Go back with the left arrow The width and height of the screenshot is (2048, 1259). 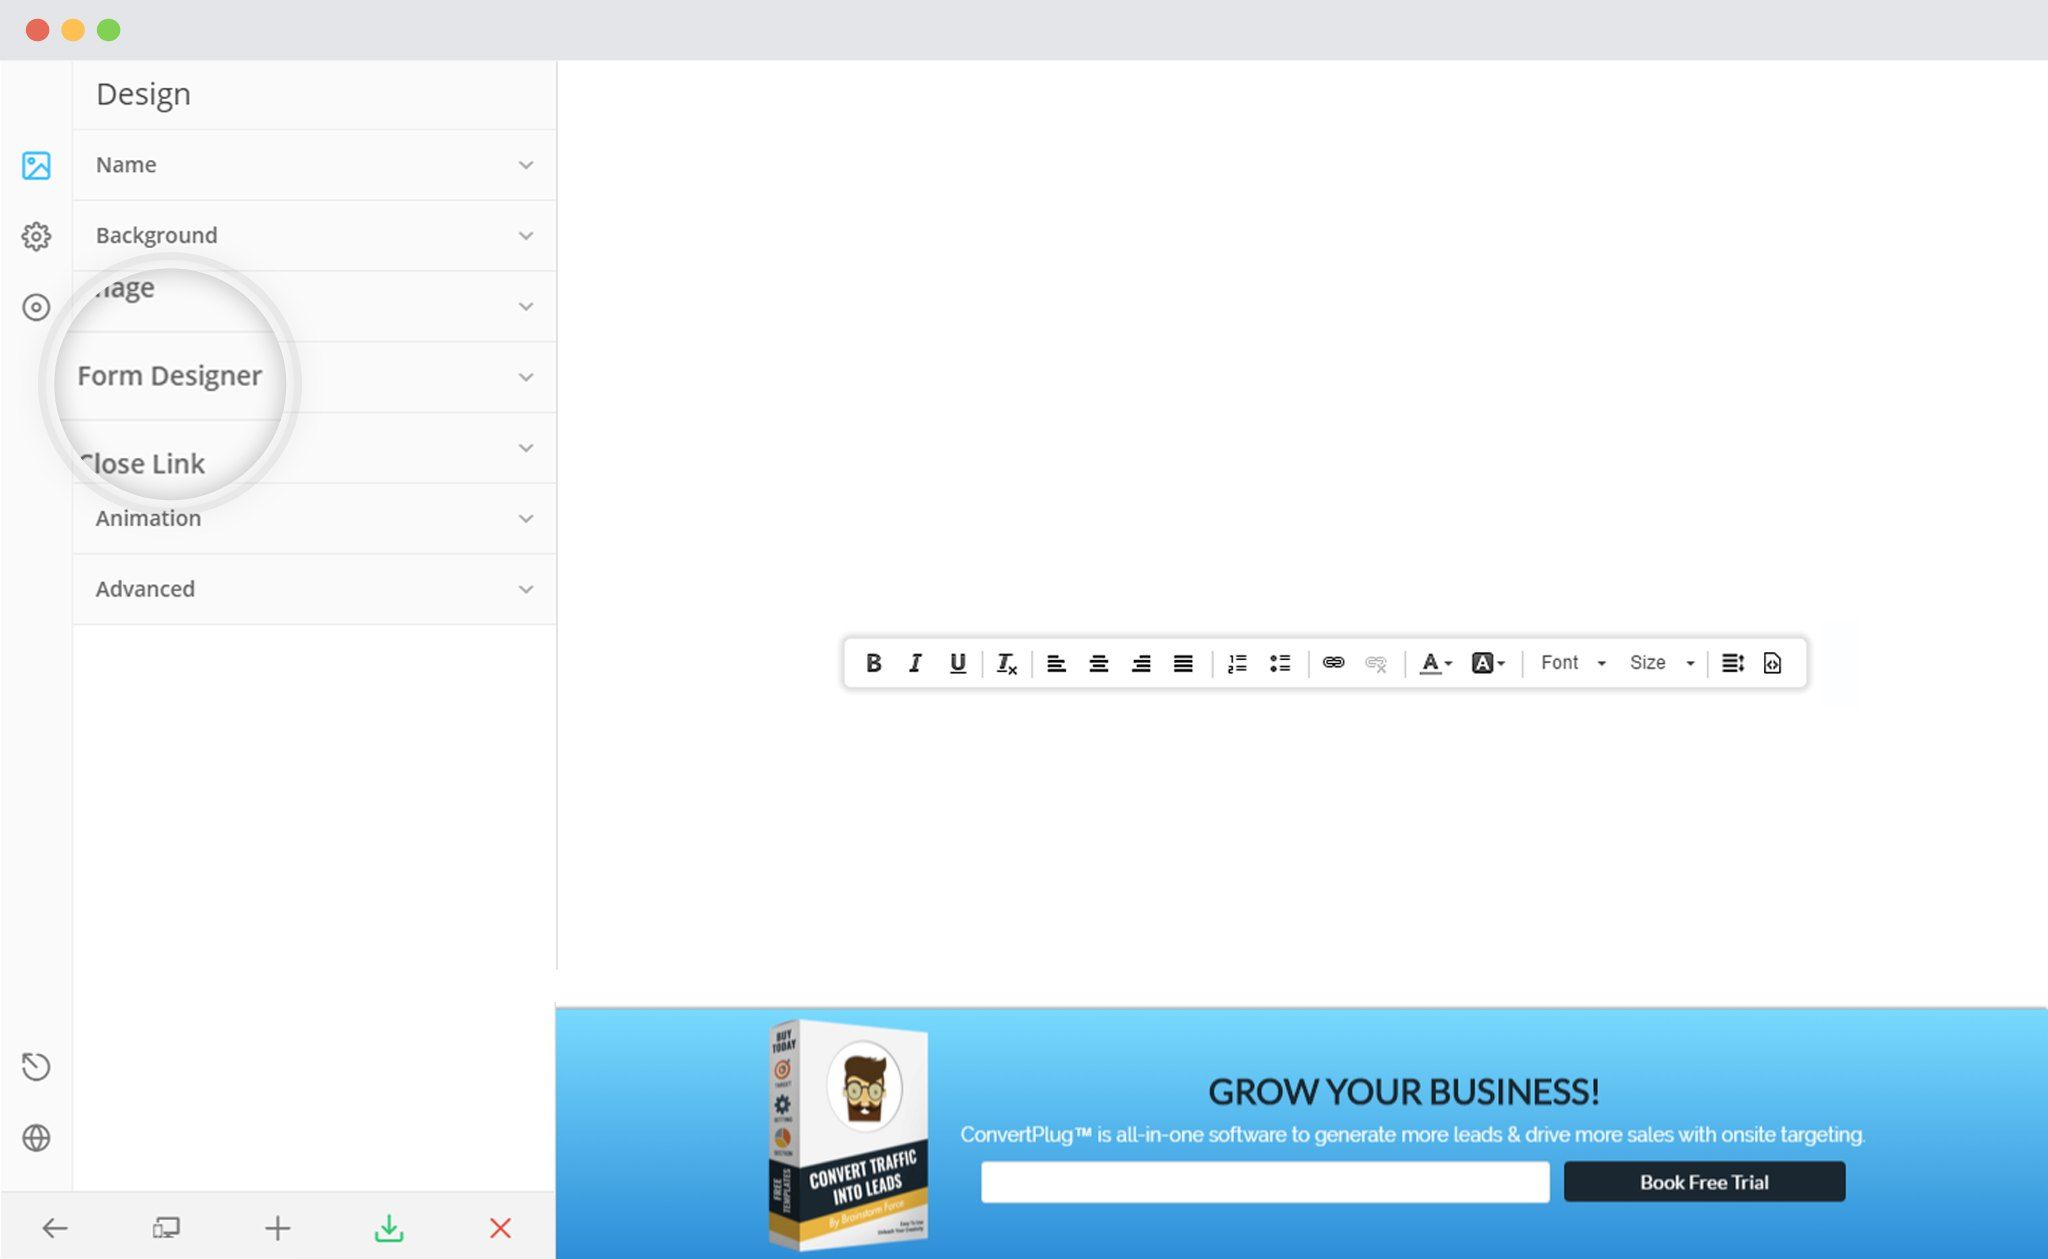click(55, 1228)
